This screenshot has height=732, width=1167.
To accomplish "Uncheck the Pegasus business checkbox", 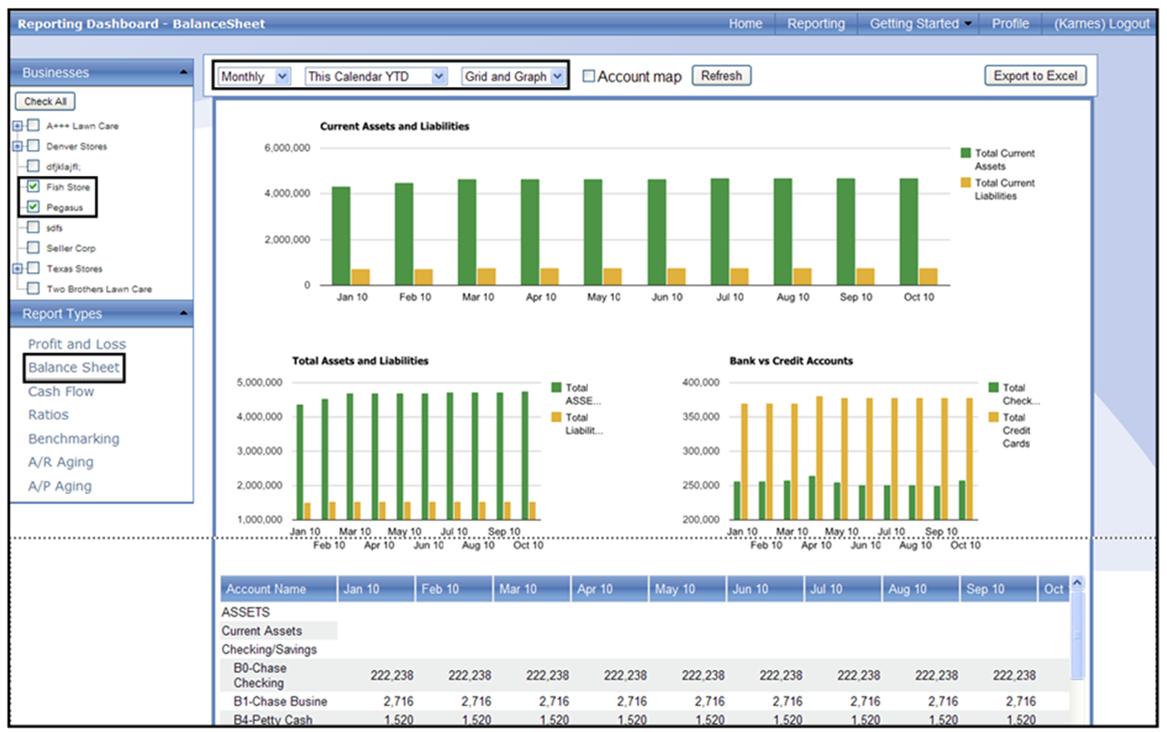I will click(34, 207).
